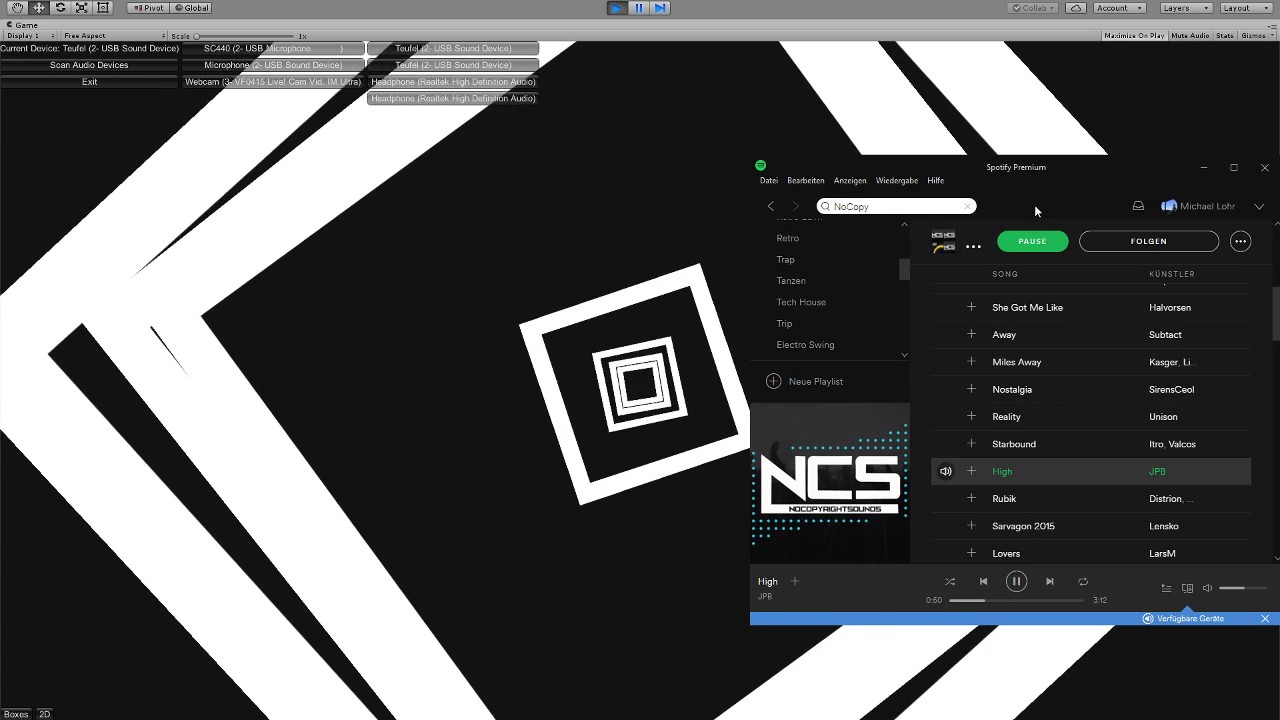The image size is (1280, 720).
Task: Open the Spotify play queue
Action: click(1166, 588)
